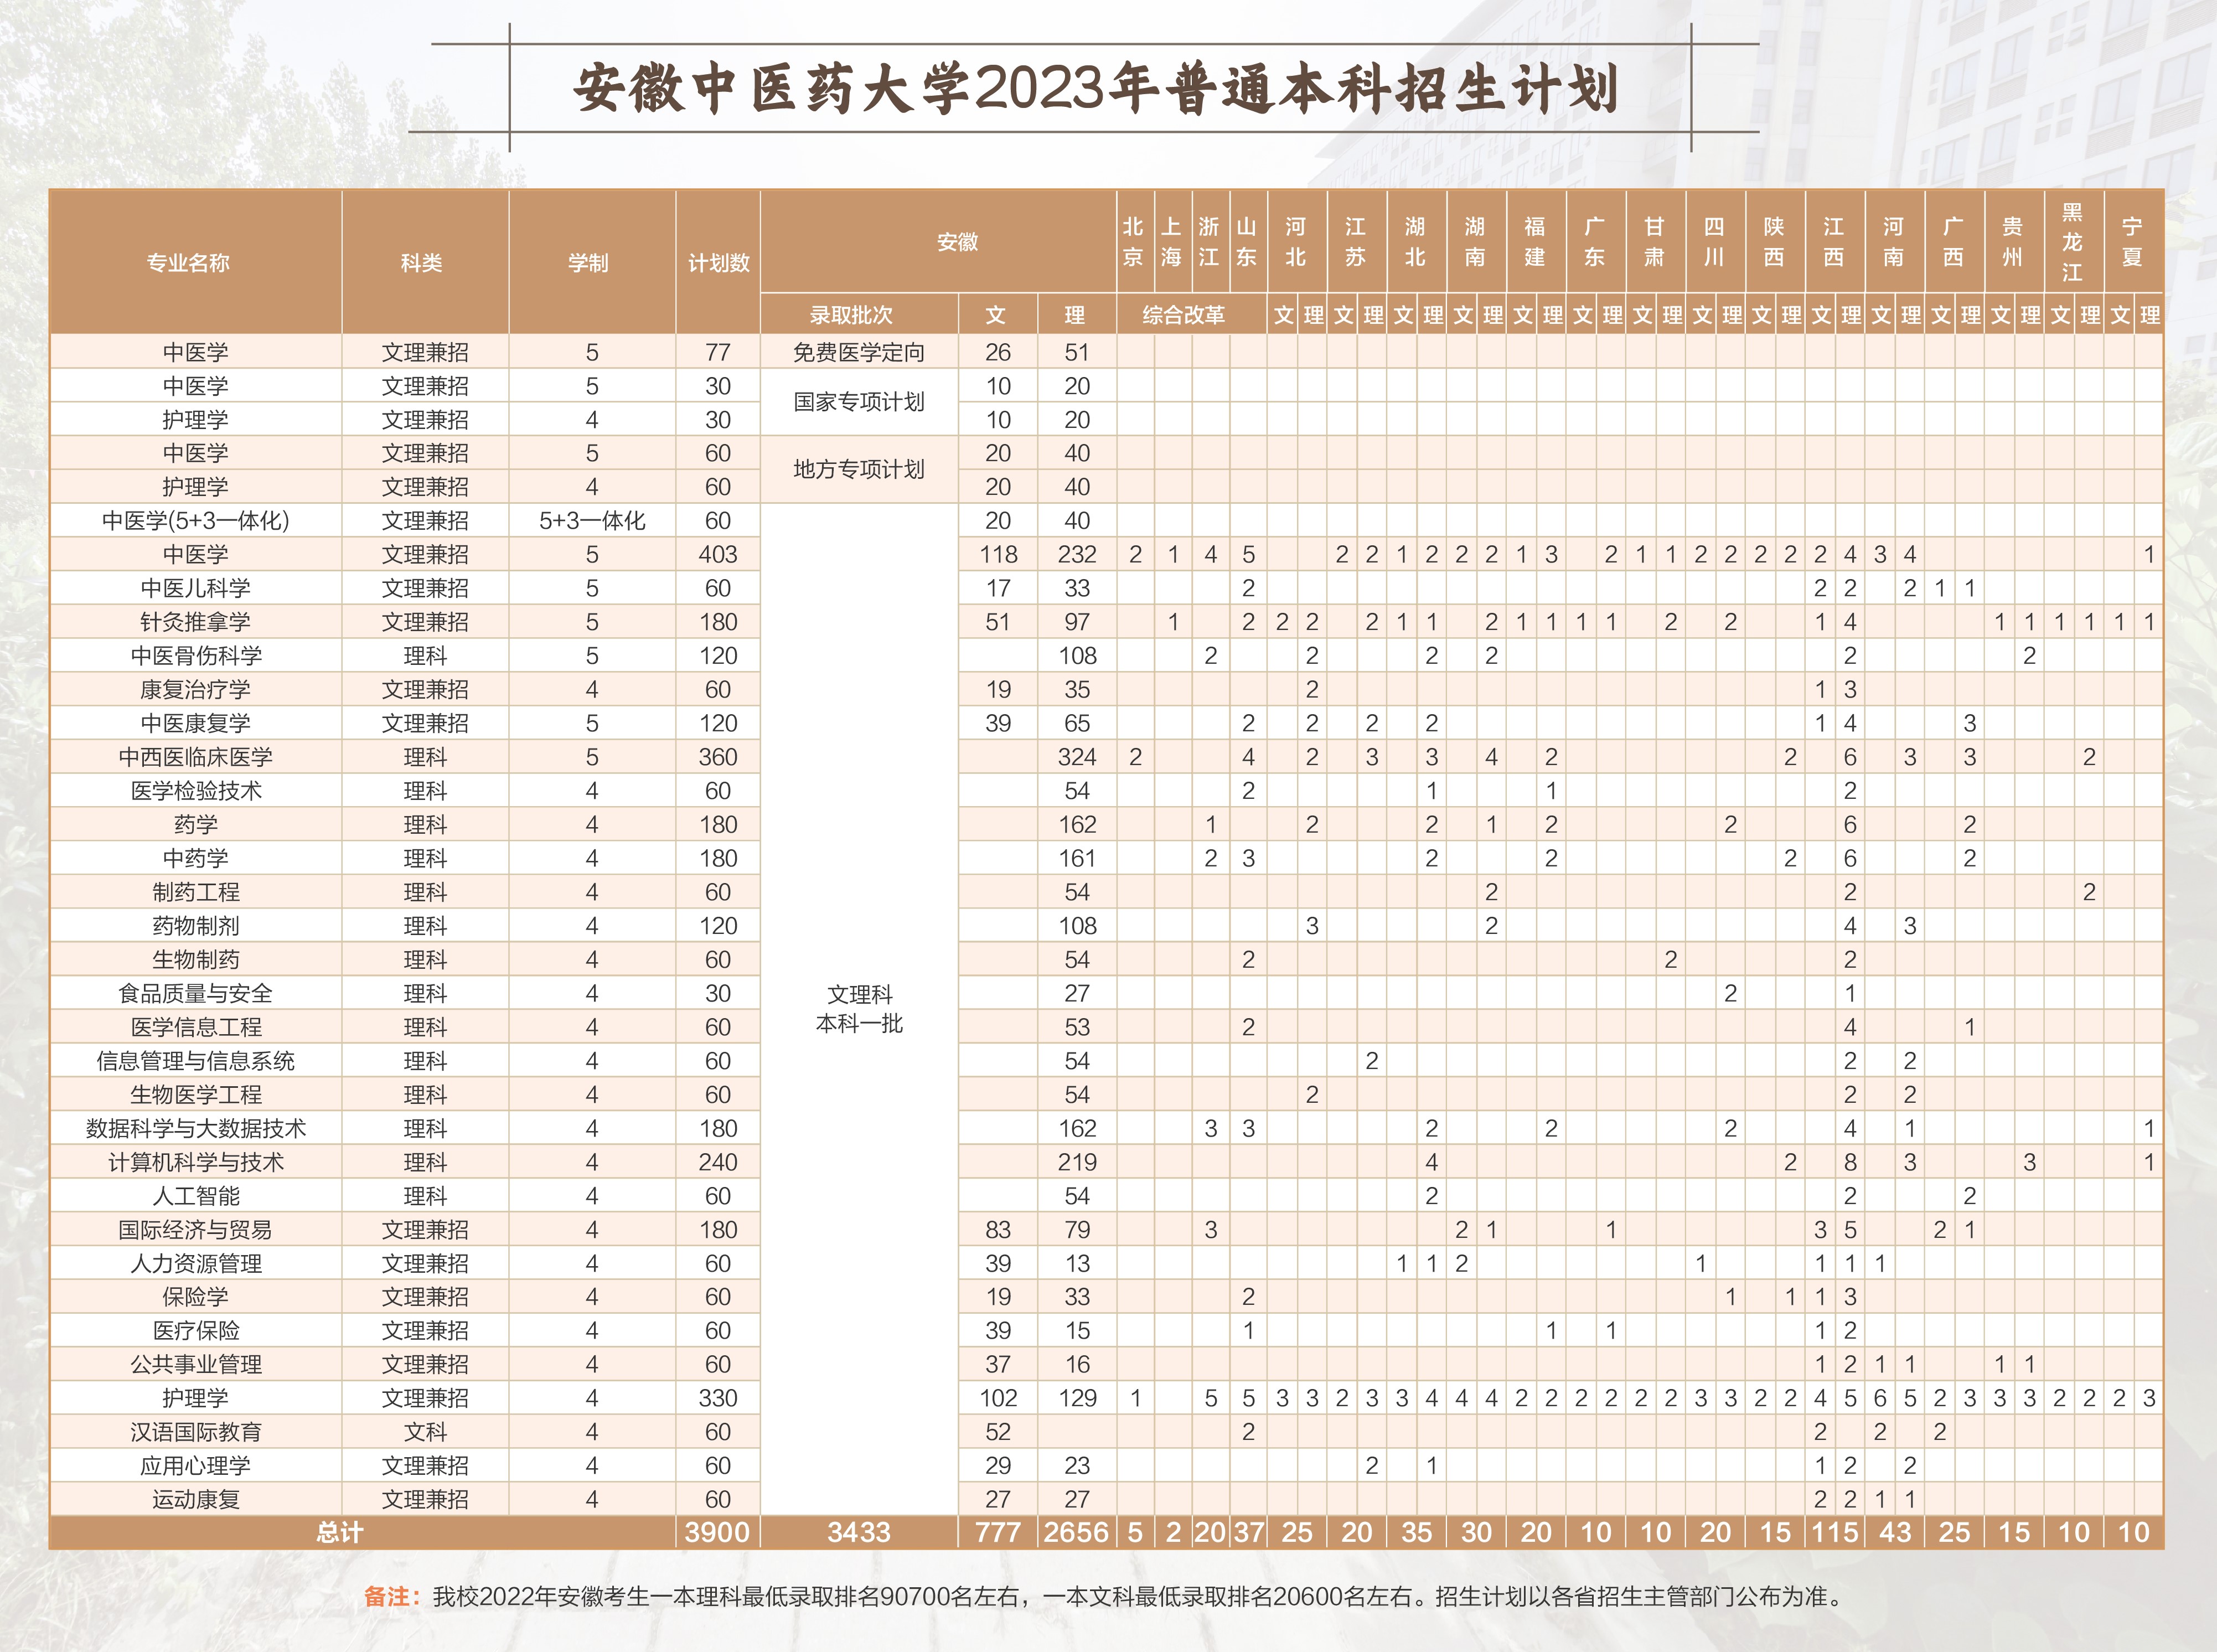Select the 国际经济与贸易 major name
Image resolution: width=2217 pixels, height=1652 pixels.
[196, 1230]
